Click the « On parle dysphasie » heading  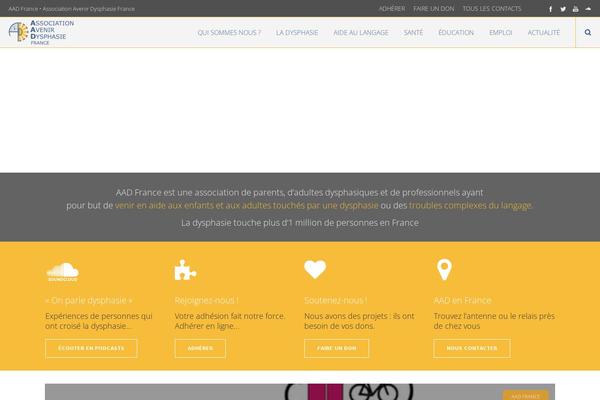(89, 300)
